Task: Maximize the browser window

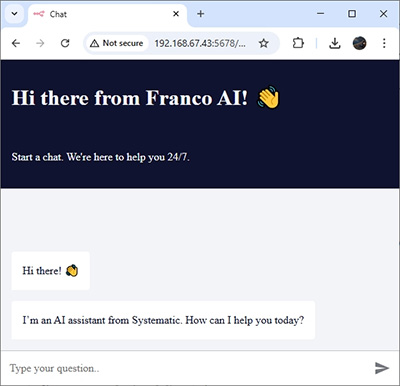Action: [x=352, y=14]
